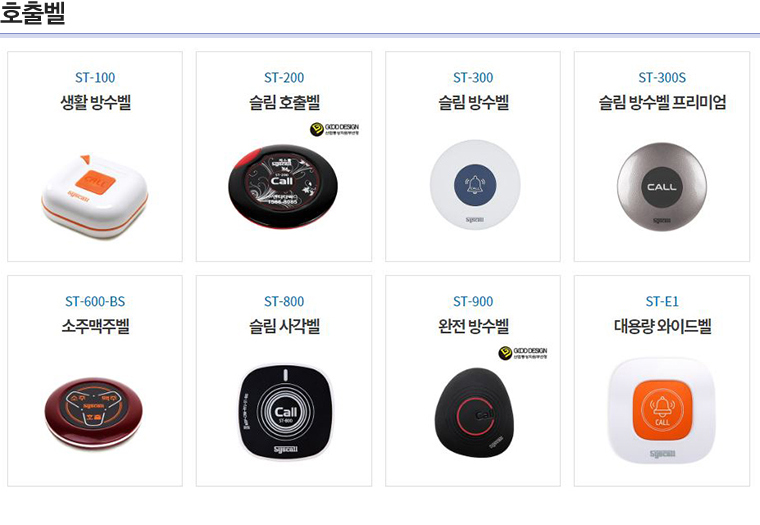Image resolution: width=760 pixels, height=525 pixels.
Task: Click the orange ST-E1 wide bell image
Action: click(662, 411)
